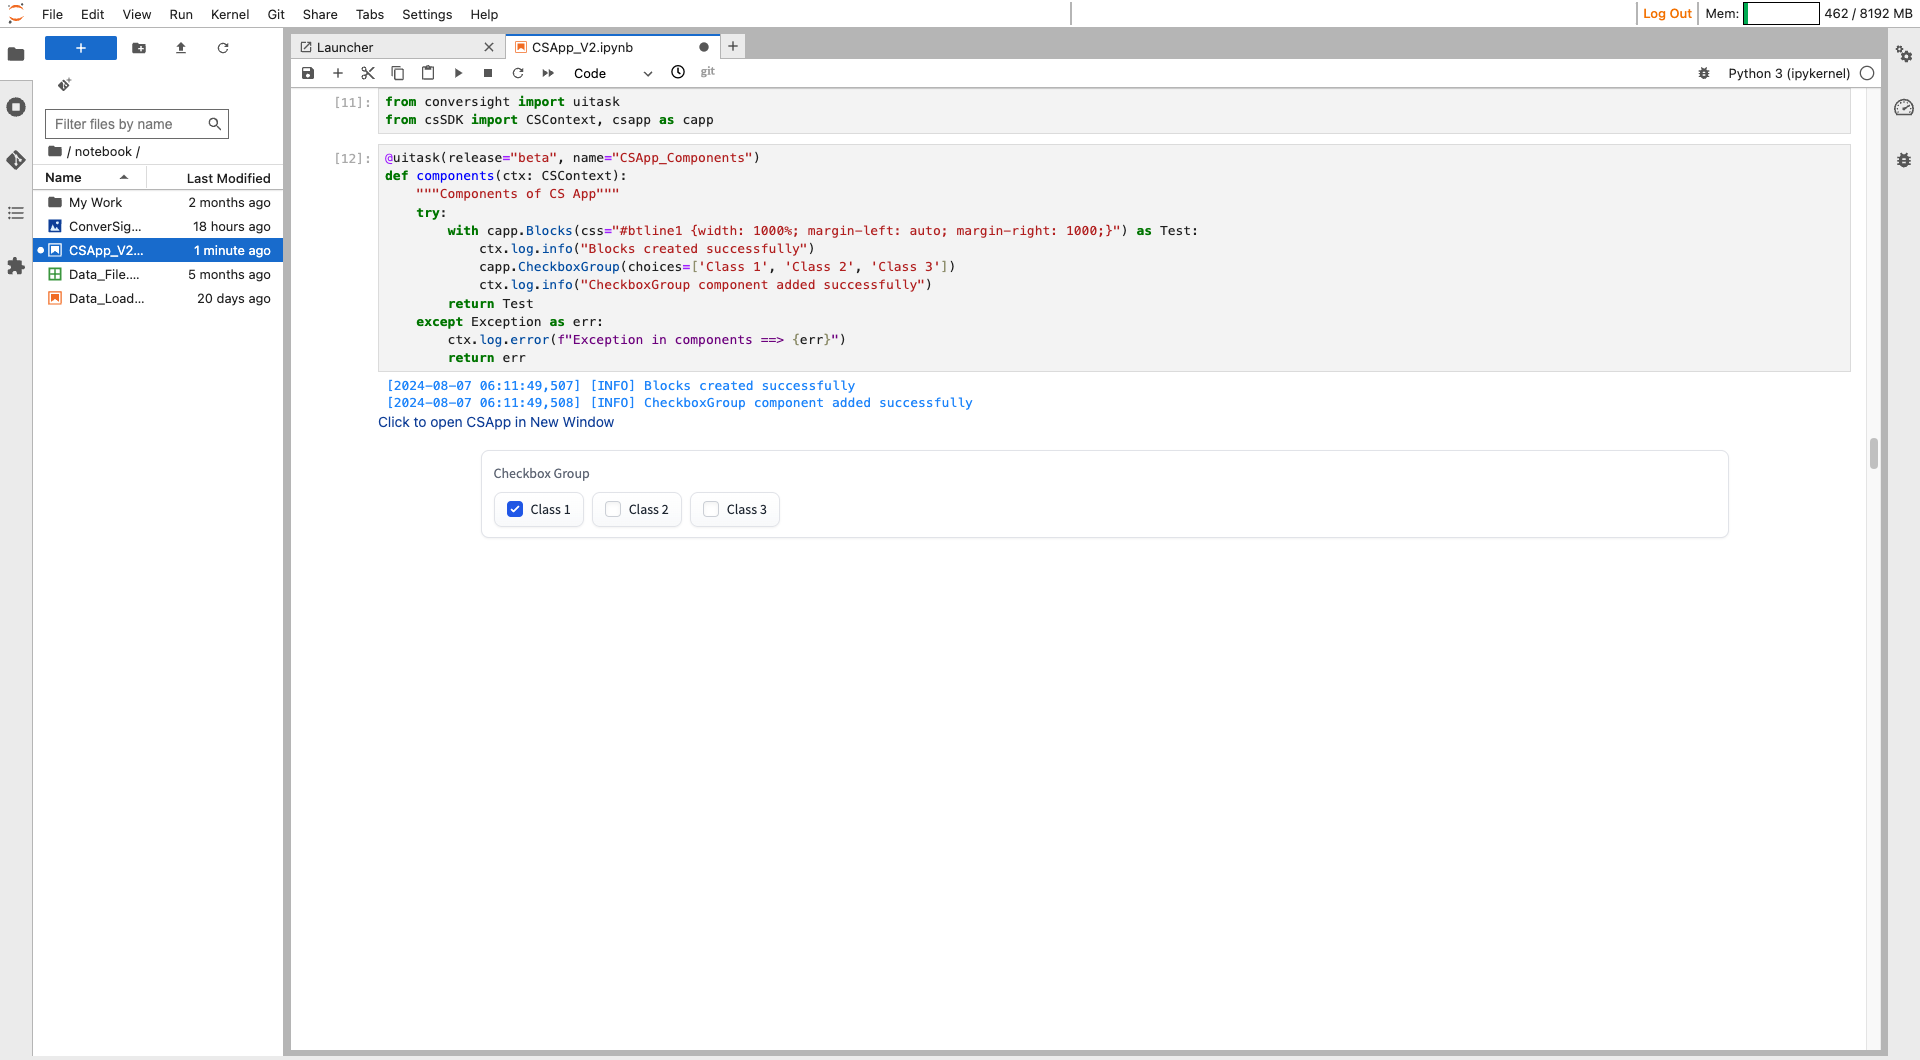Image resolution: width=1920 pixels, height=1060 pixels.
Task: Open the Help menu
Action: click(x=484, y=14)
